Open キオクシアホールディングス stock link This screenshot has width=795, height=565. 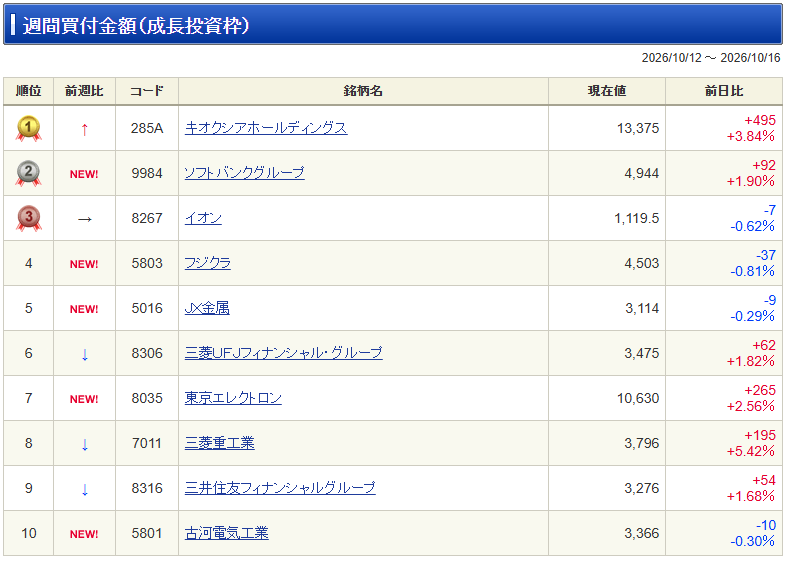(x=266, y=128)
